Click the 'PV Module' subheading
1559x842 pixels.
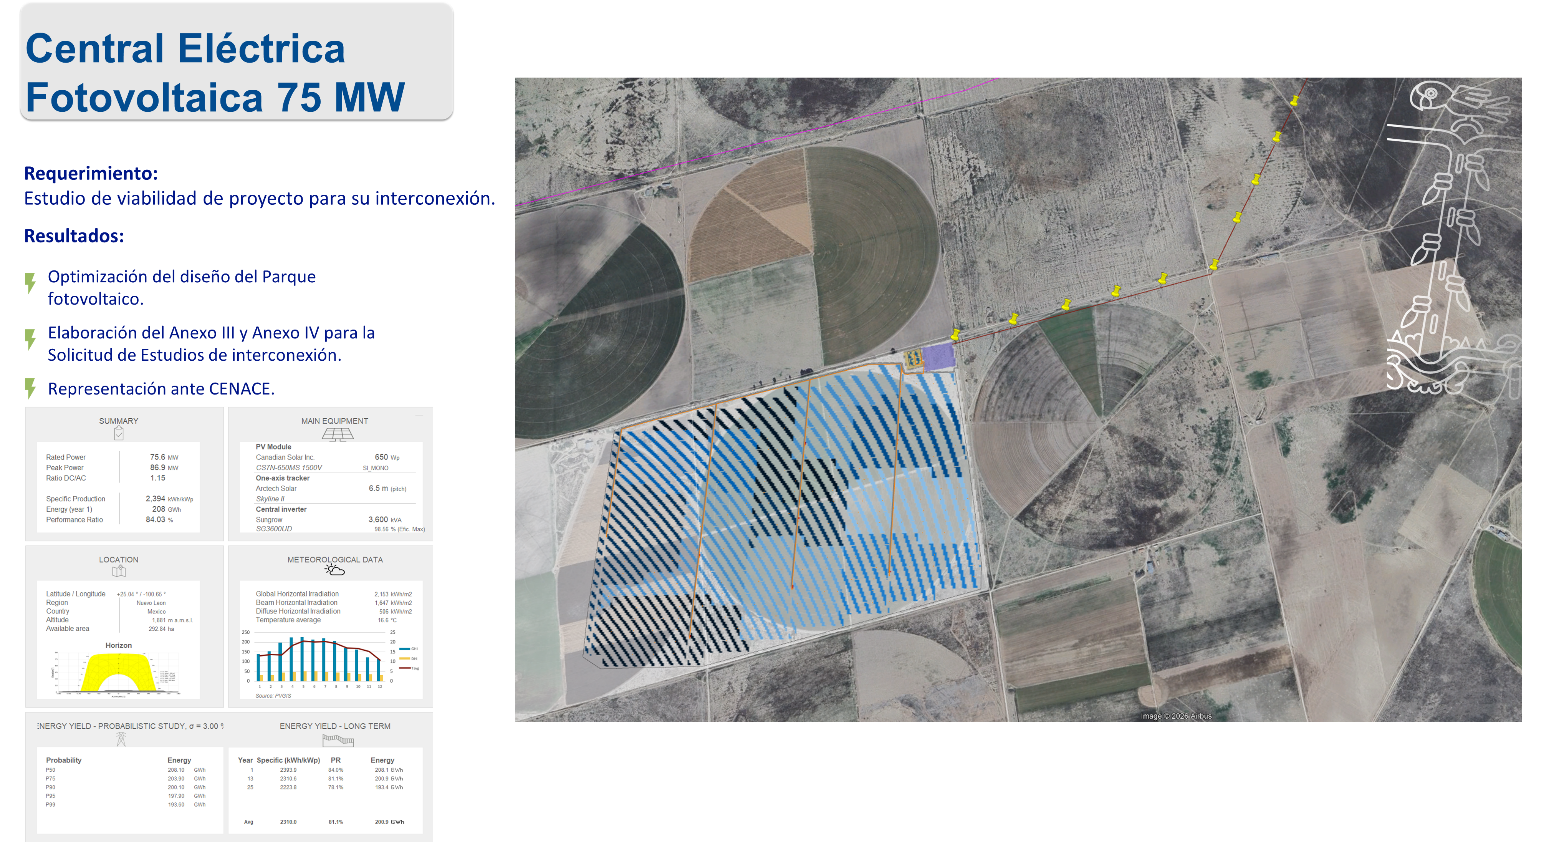pos(274,447)
